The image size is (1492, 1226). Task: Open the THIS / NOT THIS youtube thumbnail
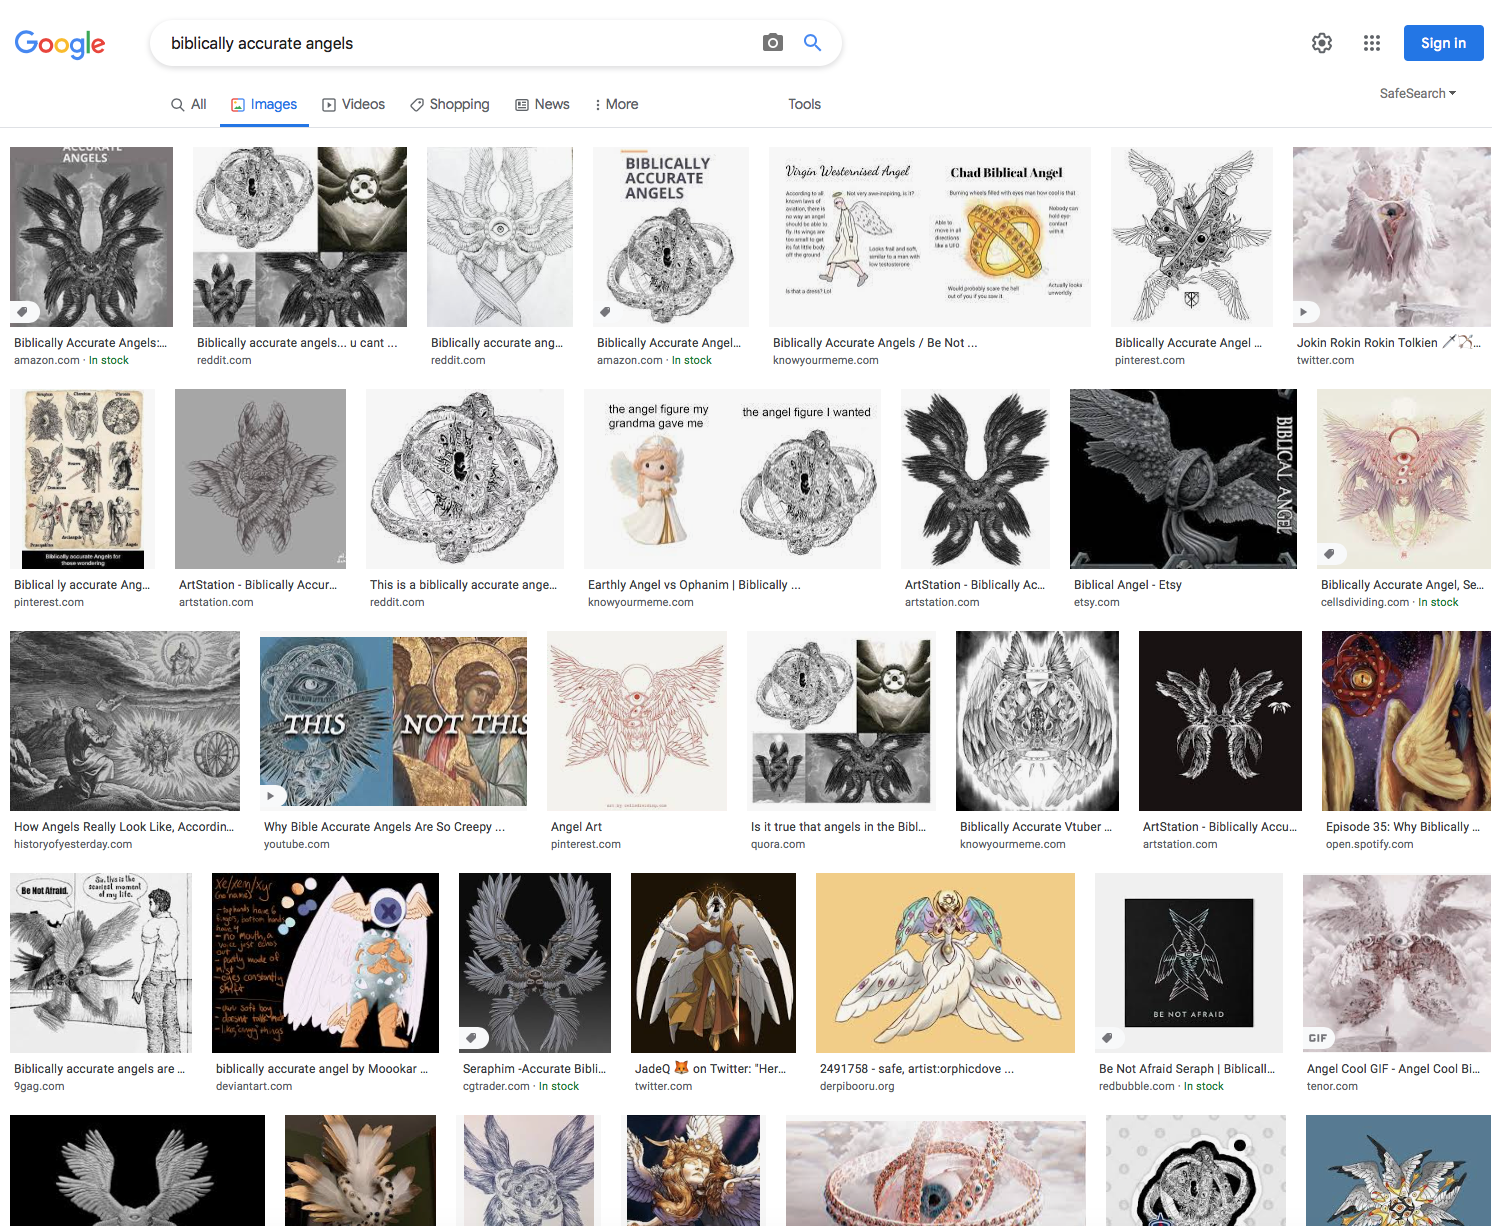393,721
